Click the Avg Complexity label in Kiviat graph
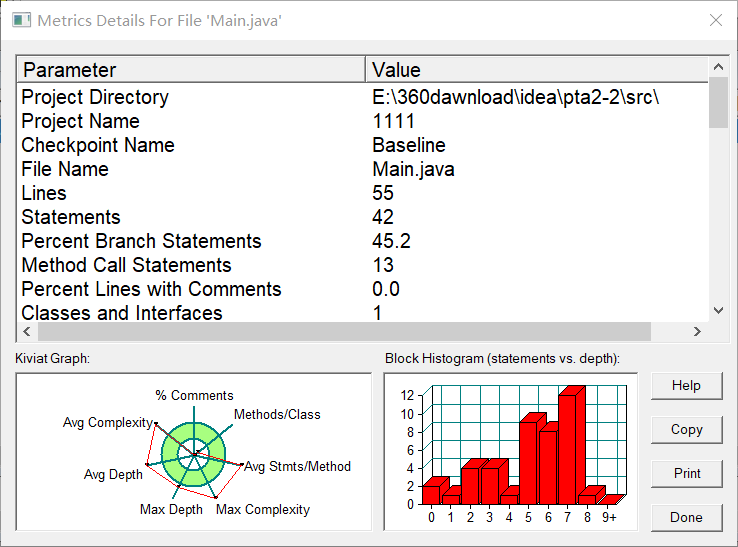This screenshot has height=547, width=738. (x=108, y=423)
